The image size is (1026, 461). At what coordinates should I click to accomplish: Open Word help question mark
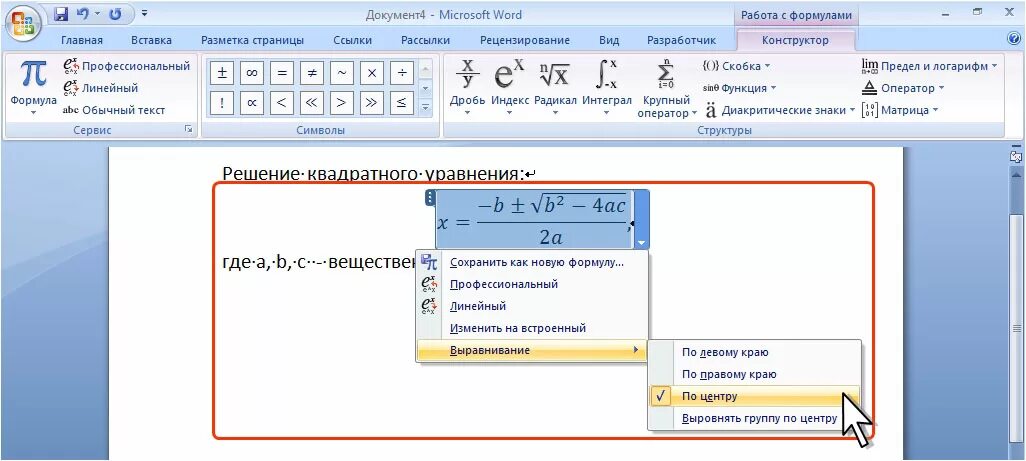pyautogui.click(x=1014, y=39)
